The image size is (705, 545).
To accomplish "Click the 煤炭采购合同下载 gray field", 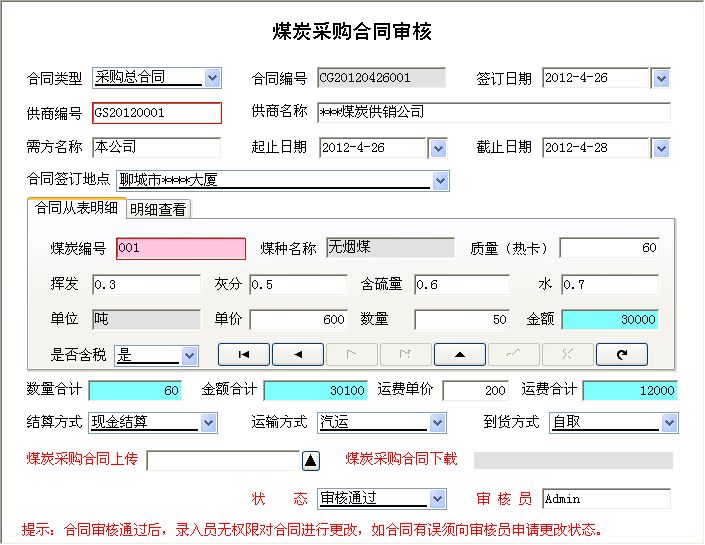I will tap(573, 460).
